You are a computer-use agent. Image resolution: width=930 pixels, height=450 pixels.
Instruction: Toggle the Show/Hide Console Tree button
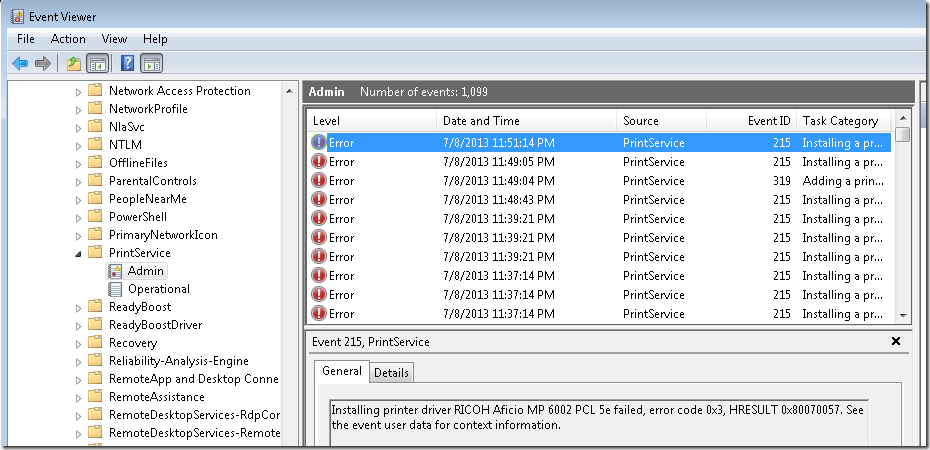click(97, 64)
